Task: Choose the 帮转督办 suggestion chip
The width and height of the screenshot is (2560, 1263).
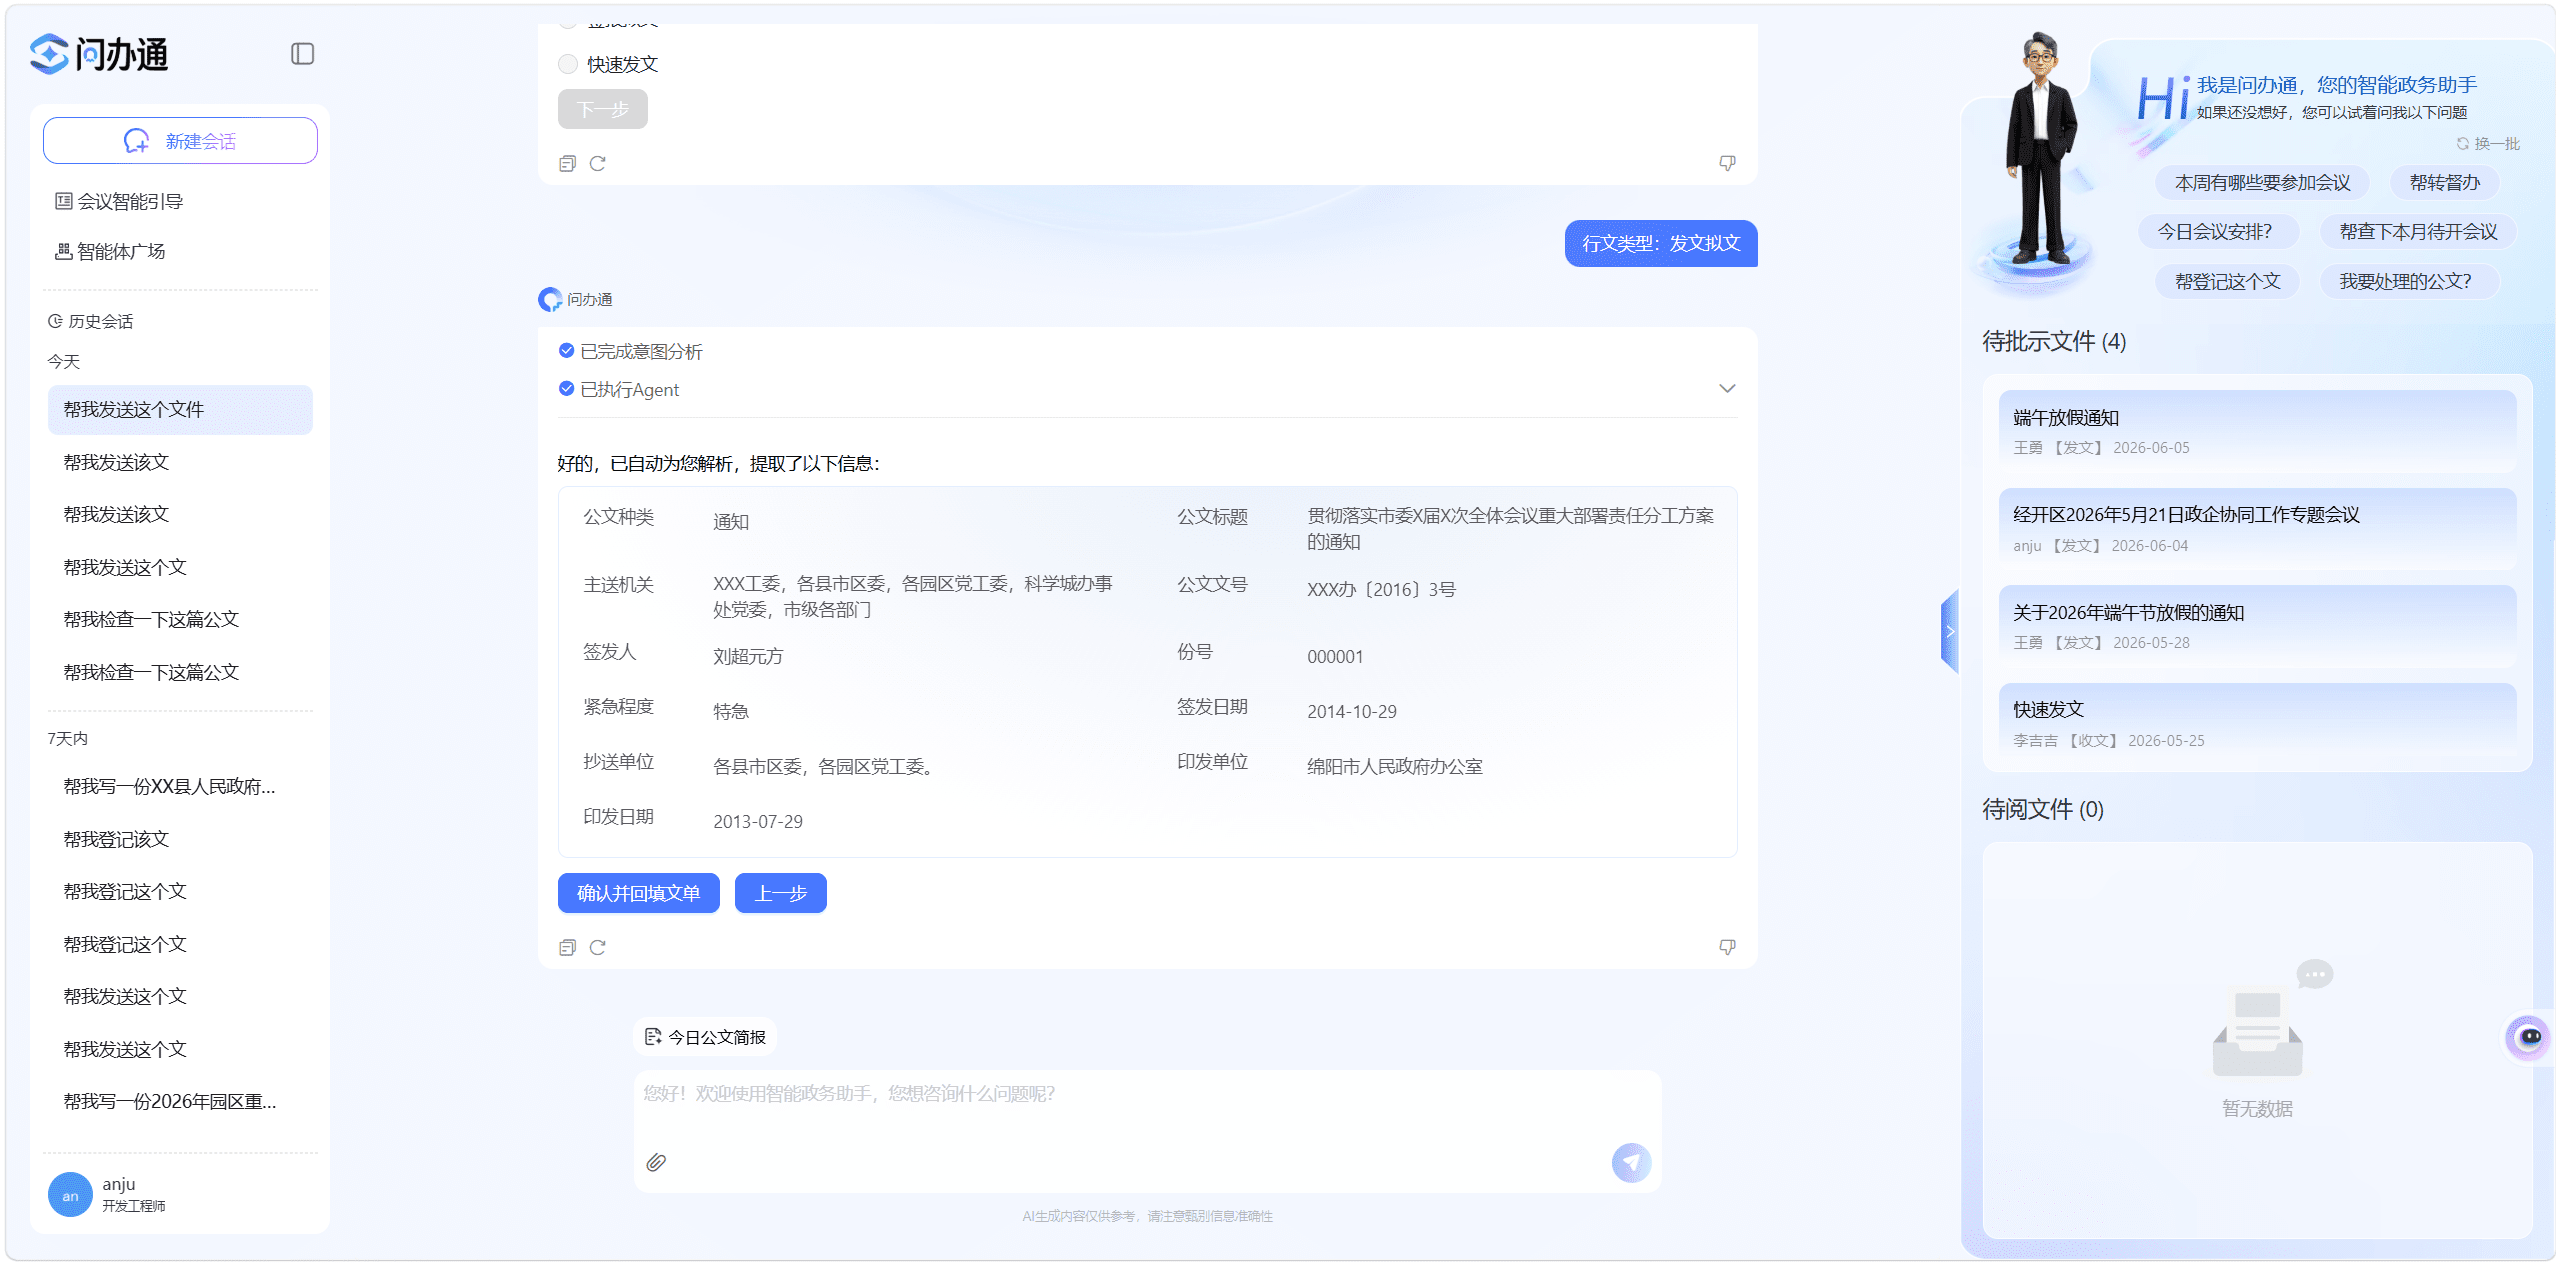Action: coord(2445,183)
